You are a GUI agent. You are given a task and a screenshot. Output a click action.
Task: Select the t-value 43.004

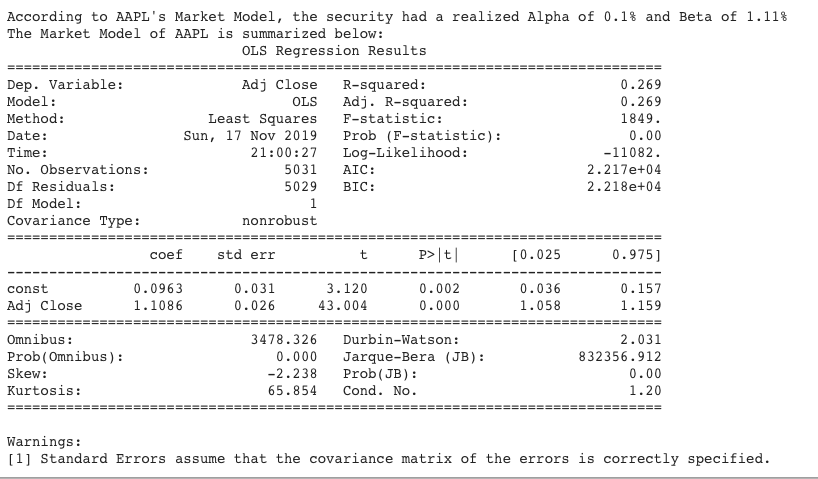[343, 305]
